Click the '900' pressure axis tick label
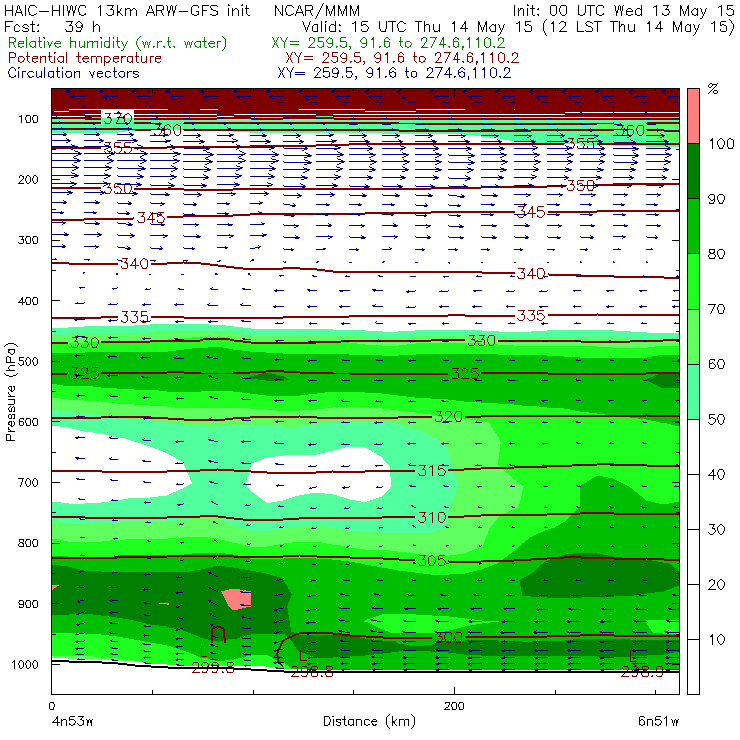The image size is (740, 740). coord(28,604)
